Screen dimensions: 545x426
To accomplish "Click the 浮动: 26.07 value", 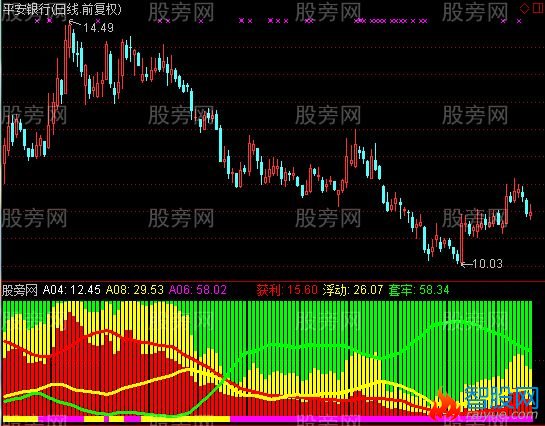I will click(x=353, y=290).
